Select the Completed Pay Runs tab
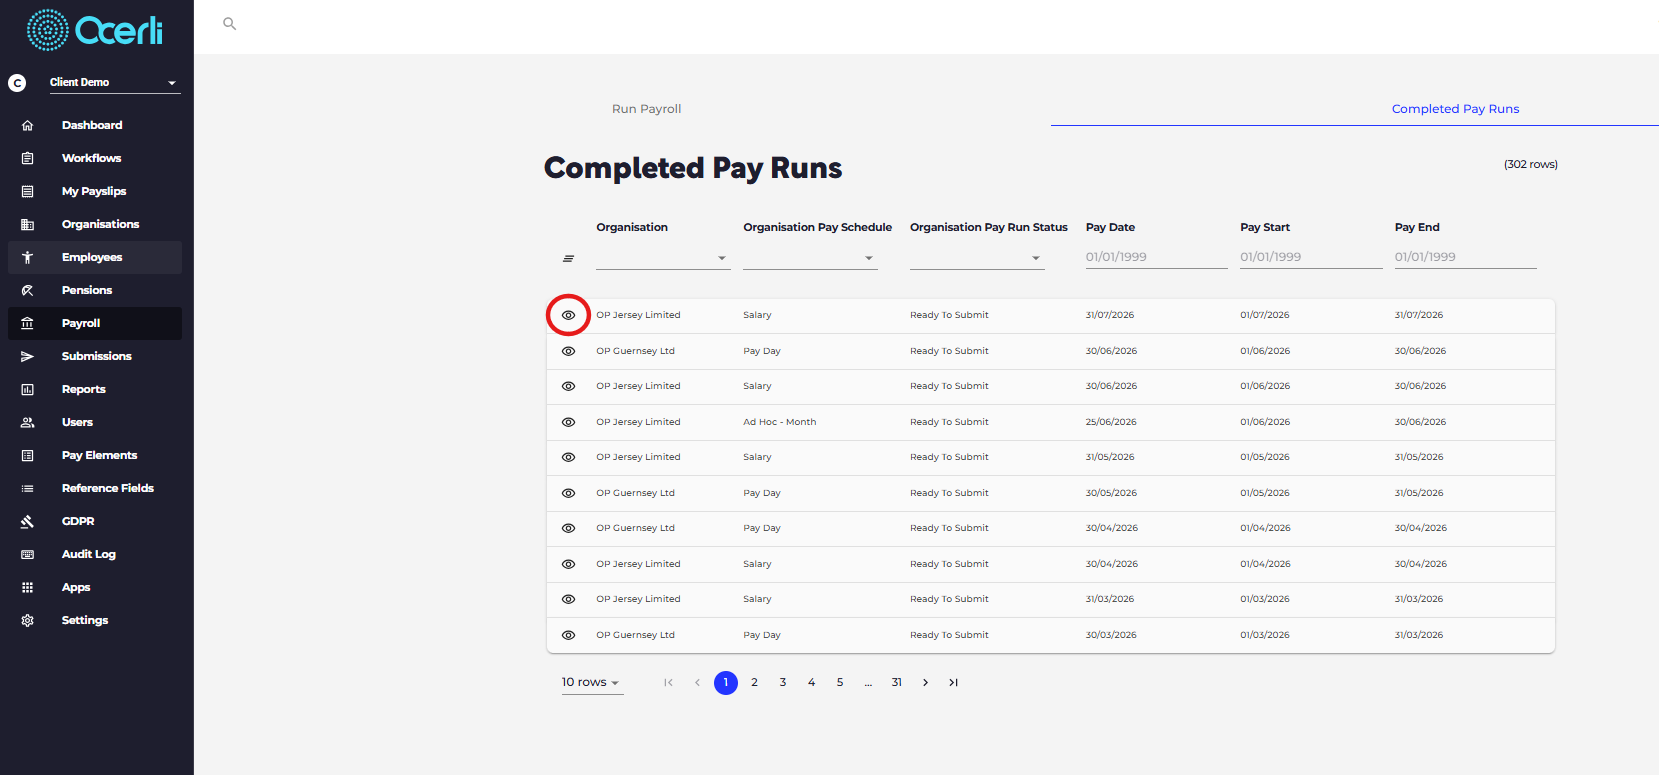This screenshot has height=775, width=1659. 1455,109
